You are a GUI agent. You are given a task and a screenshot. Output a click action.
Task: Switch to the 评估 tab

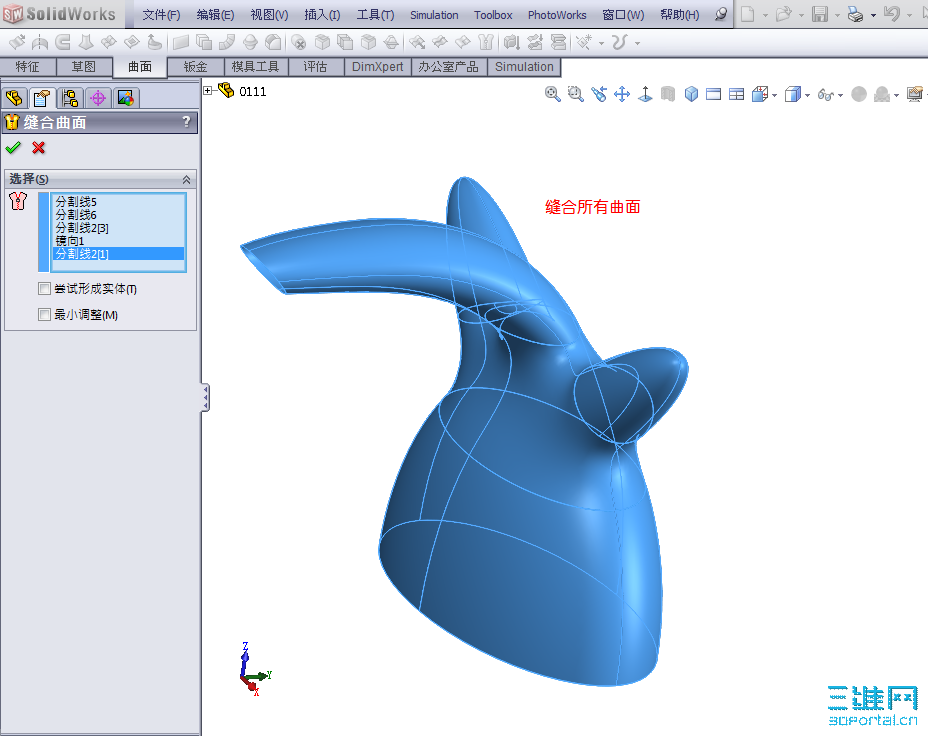click(315, 67)
